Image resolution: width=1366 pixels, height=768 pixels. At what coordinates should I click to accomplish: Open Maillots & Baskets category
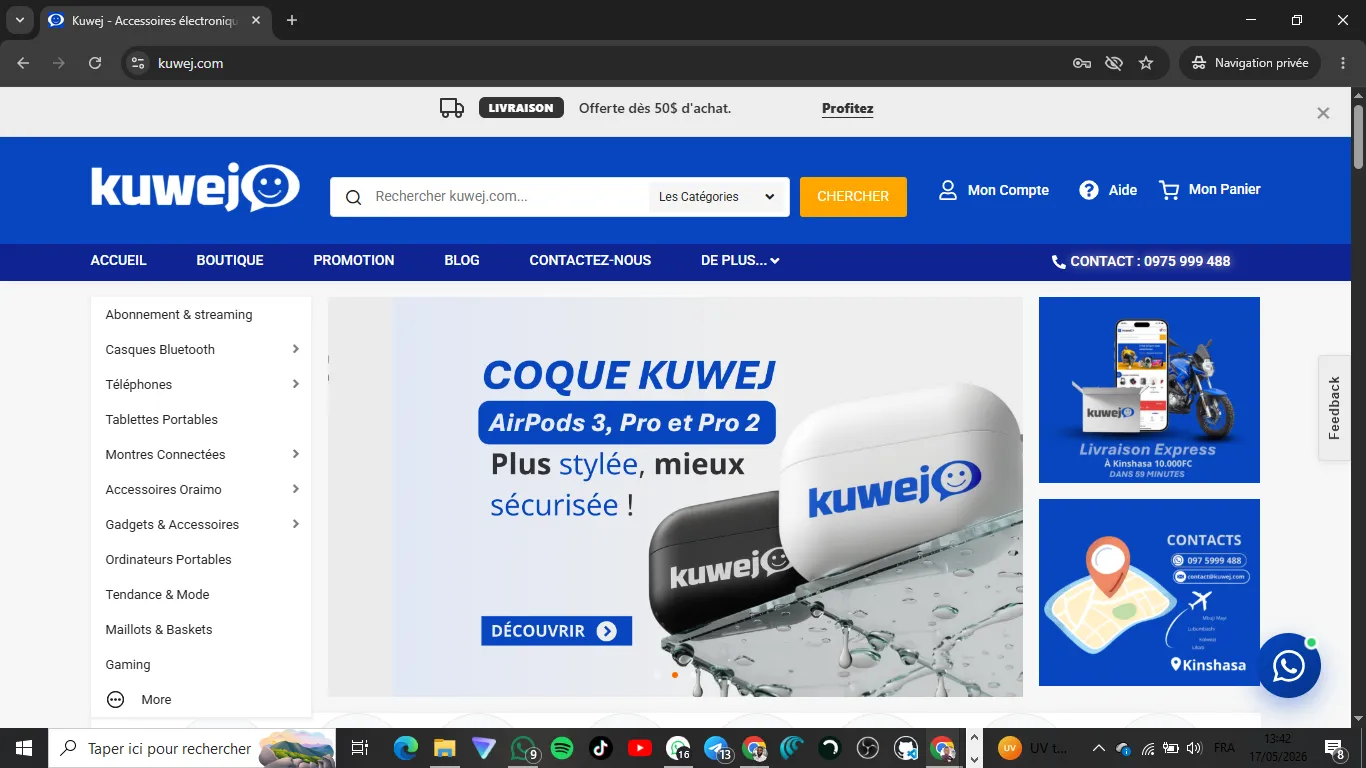tap(159, 630)
